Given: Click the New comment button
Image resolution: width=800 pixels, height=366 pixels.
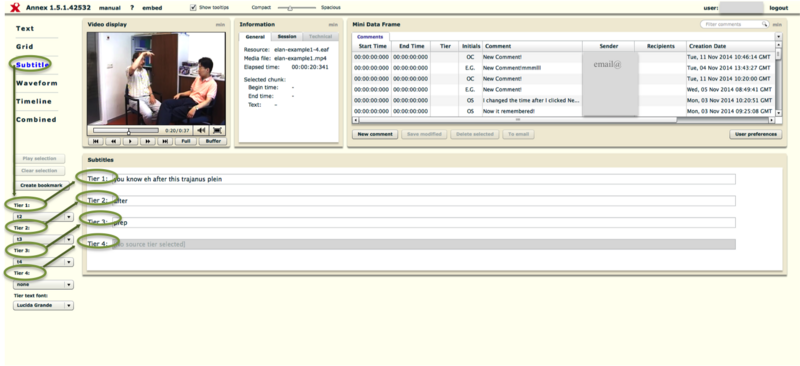Looking at the screenshot, I should pyautogui.click(x=375, y=134).
